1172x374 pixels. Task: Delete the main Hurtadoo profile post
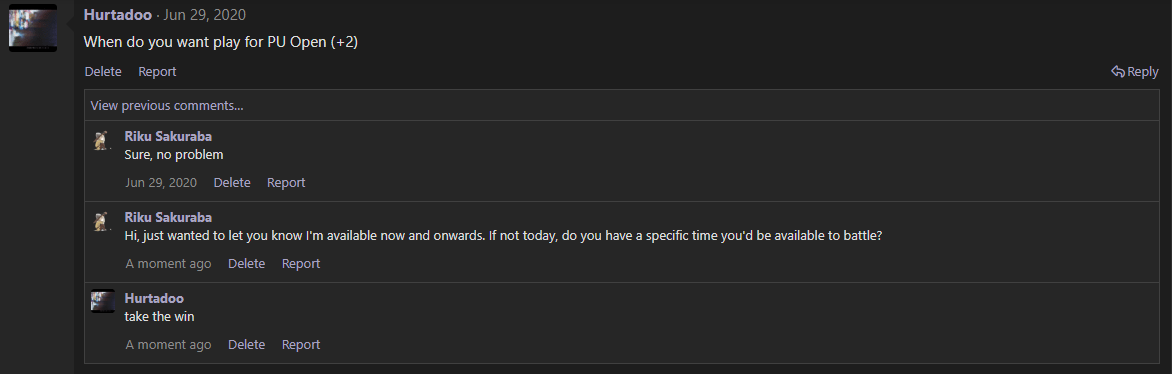coord(103,72)
